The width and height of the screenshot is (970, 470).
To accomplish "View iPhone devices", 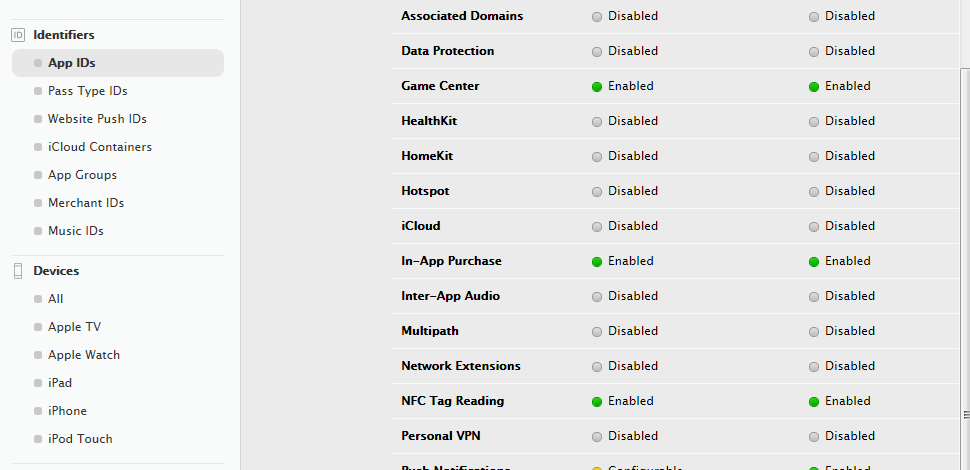I will point(67,411).
